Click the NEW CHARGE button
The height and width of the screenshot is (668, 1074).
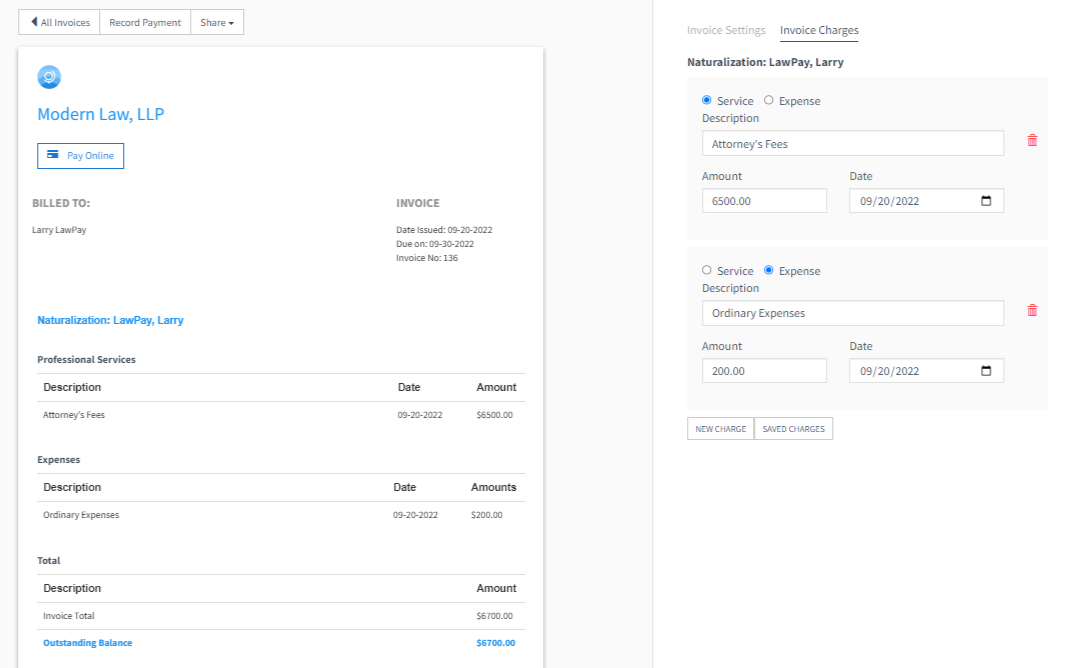(720, 428)
